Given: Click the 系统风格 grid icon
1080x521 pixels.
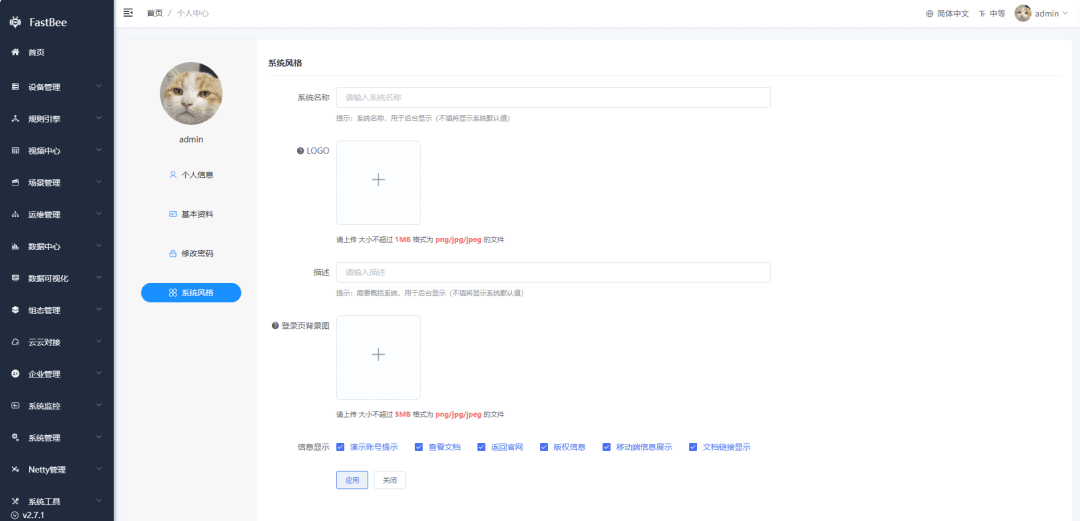Looking at the screenshot, I should (173, 293).
